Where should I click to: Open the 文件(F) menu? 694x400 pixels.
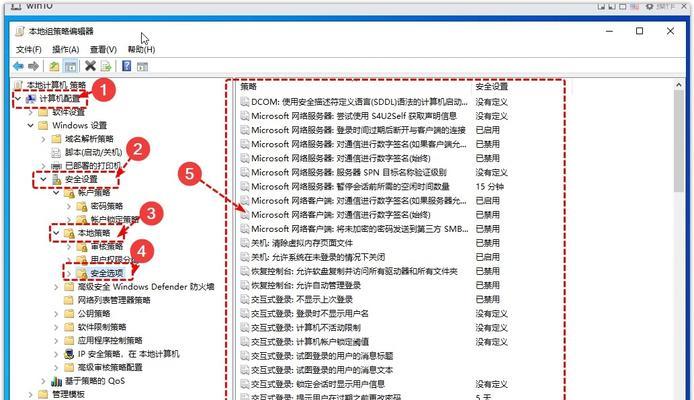pyautogui.click(x=29, y=49)
